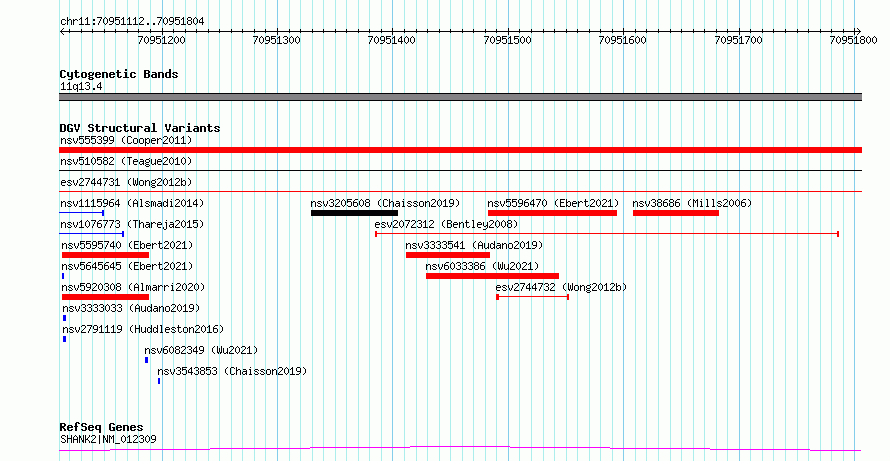Click the 70951400 ruler label

(392, 40)
